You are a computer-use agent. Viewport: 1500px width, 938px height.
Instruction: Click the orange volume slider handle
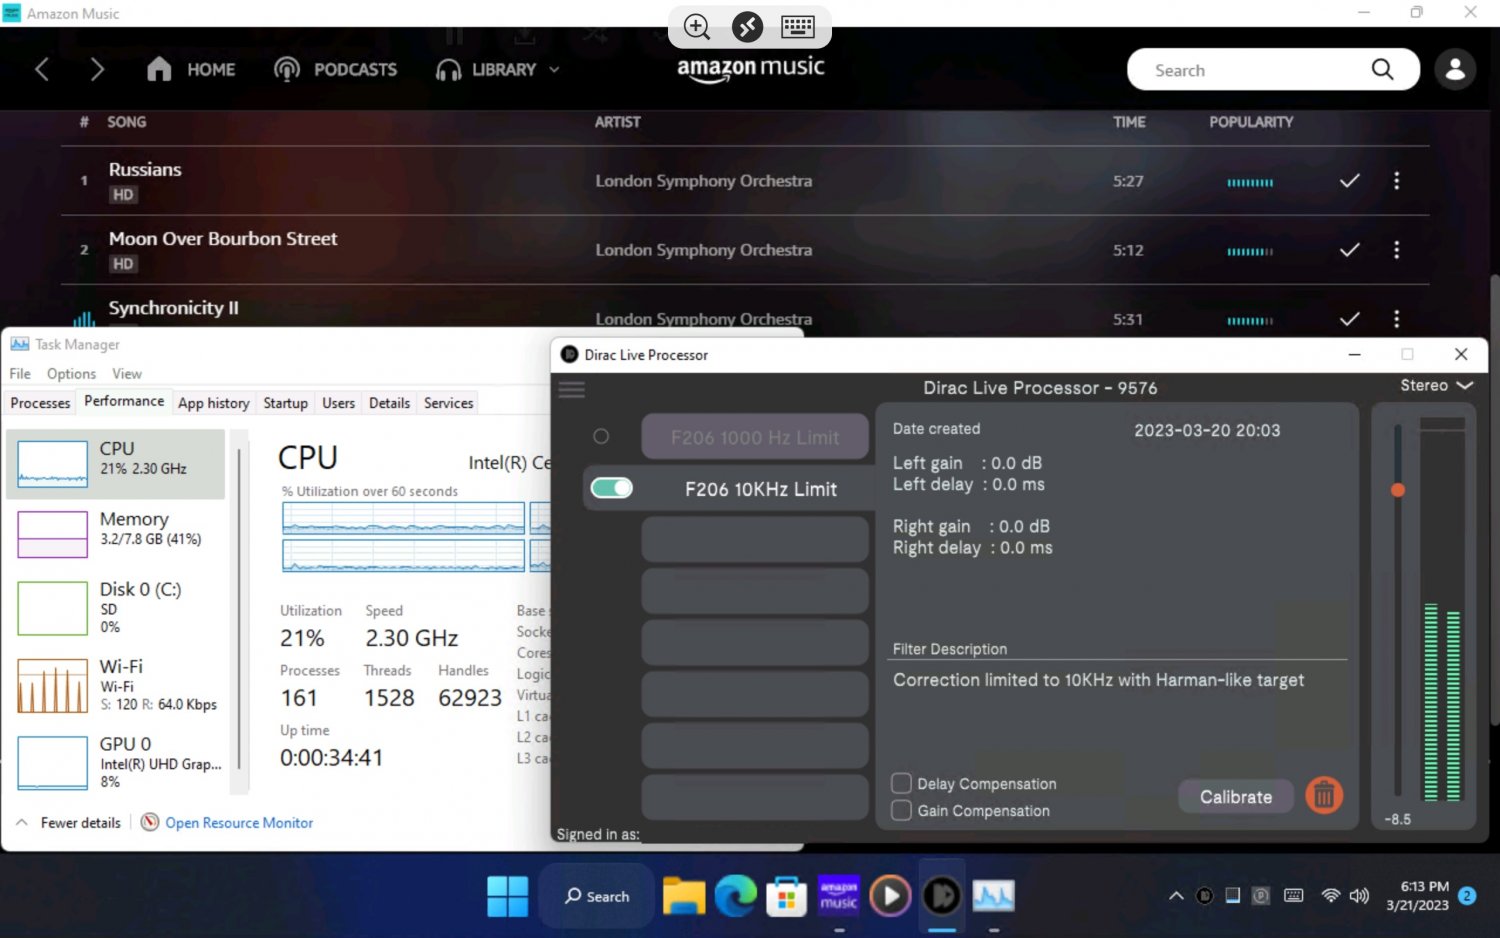1398,490
